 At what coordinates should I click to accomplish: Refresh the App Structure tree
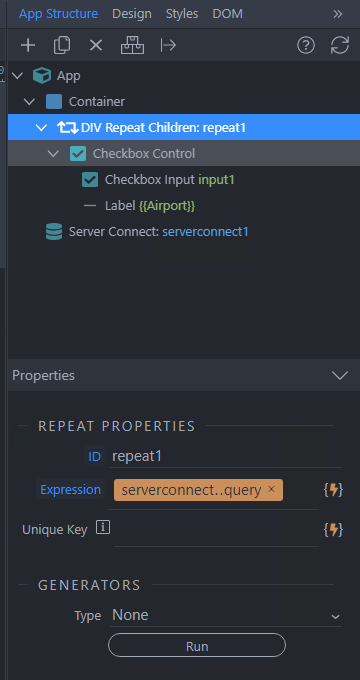pos(340,45)
